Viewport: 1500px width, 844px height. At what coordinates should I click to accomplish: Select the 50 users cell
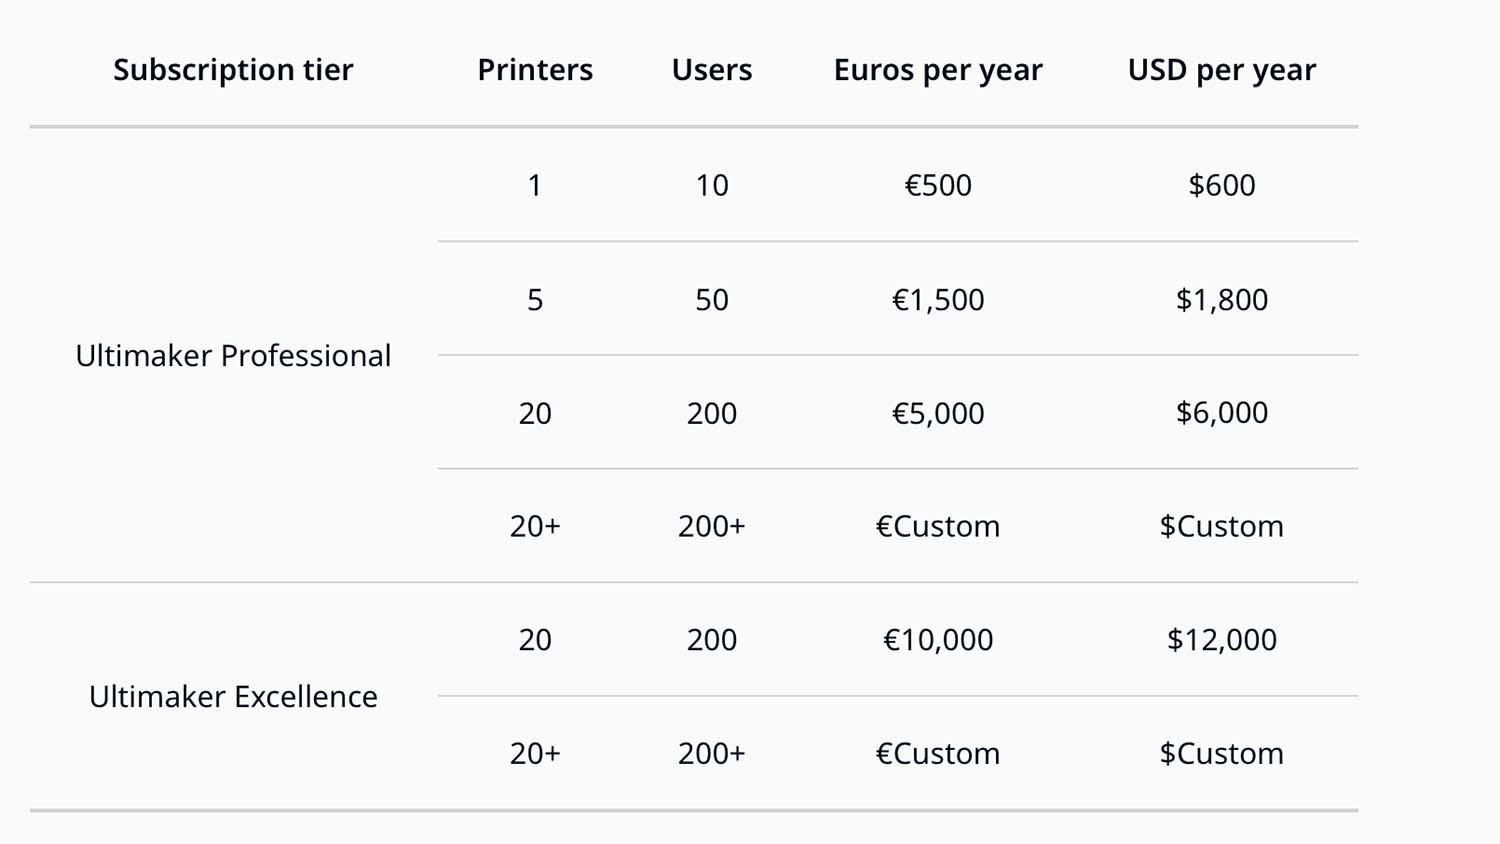point(712,300)
